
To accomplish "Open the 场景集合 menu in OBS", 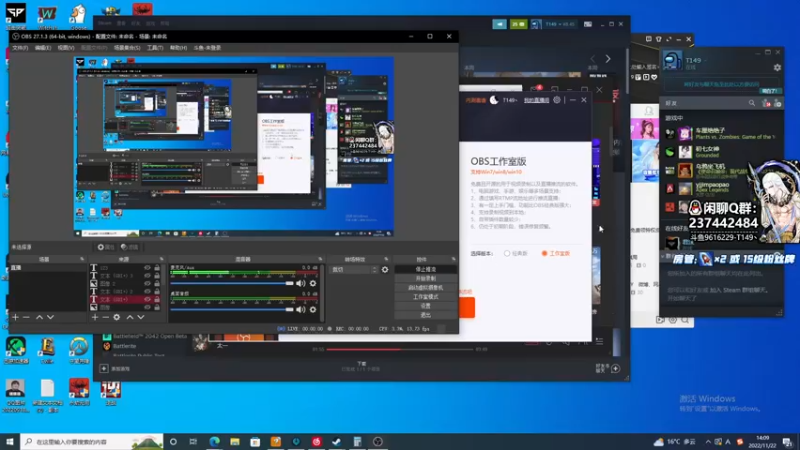I will 127,47.
